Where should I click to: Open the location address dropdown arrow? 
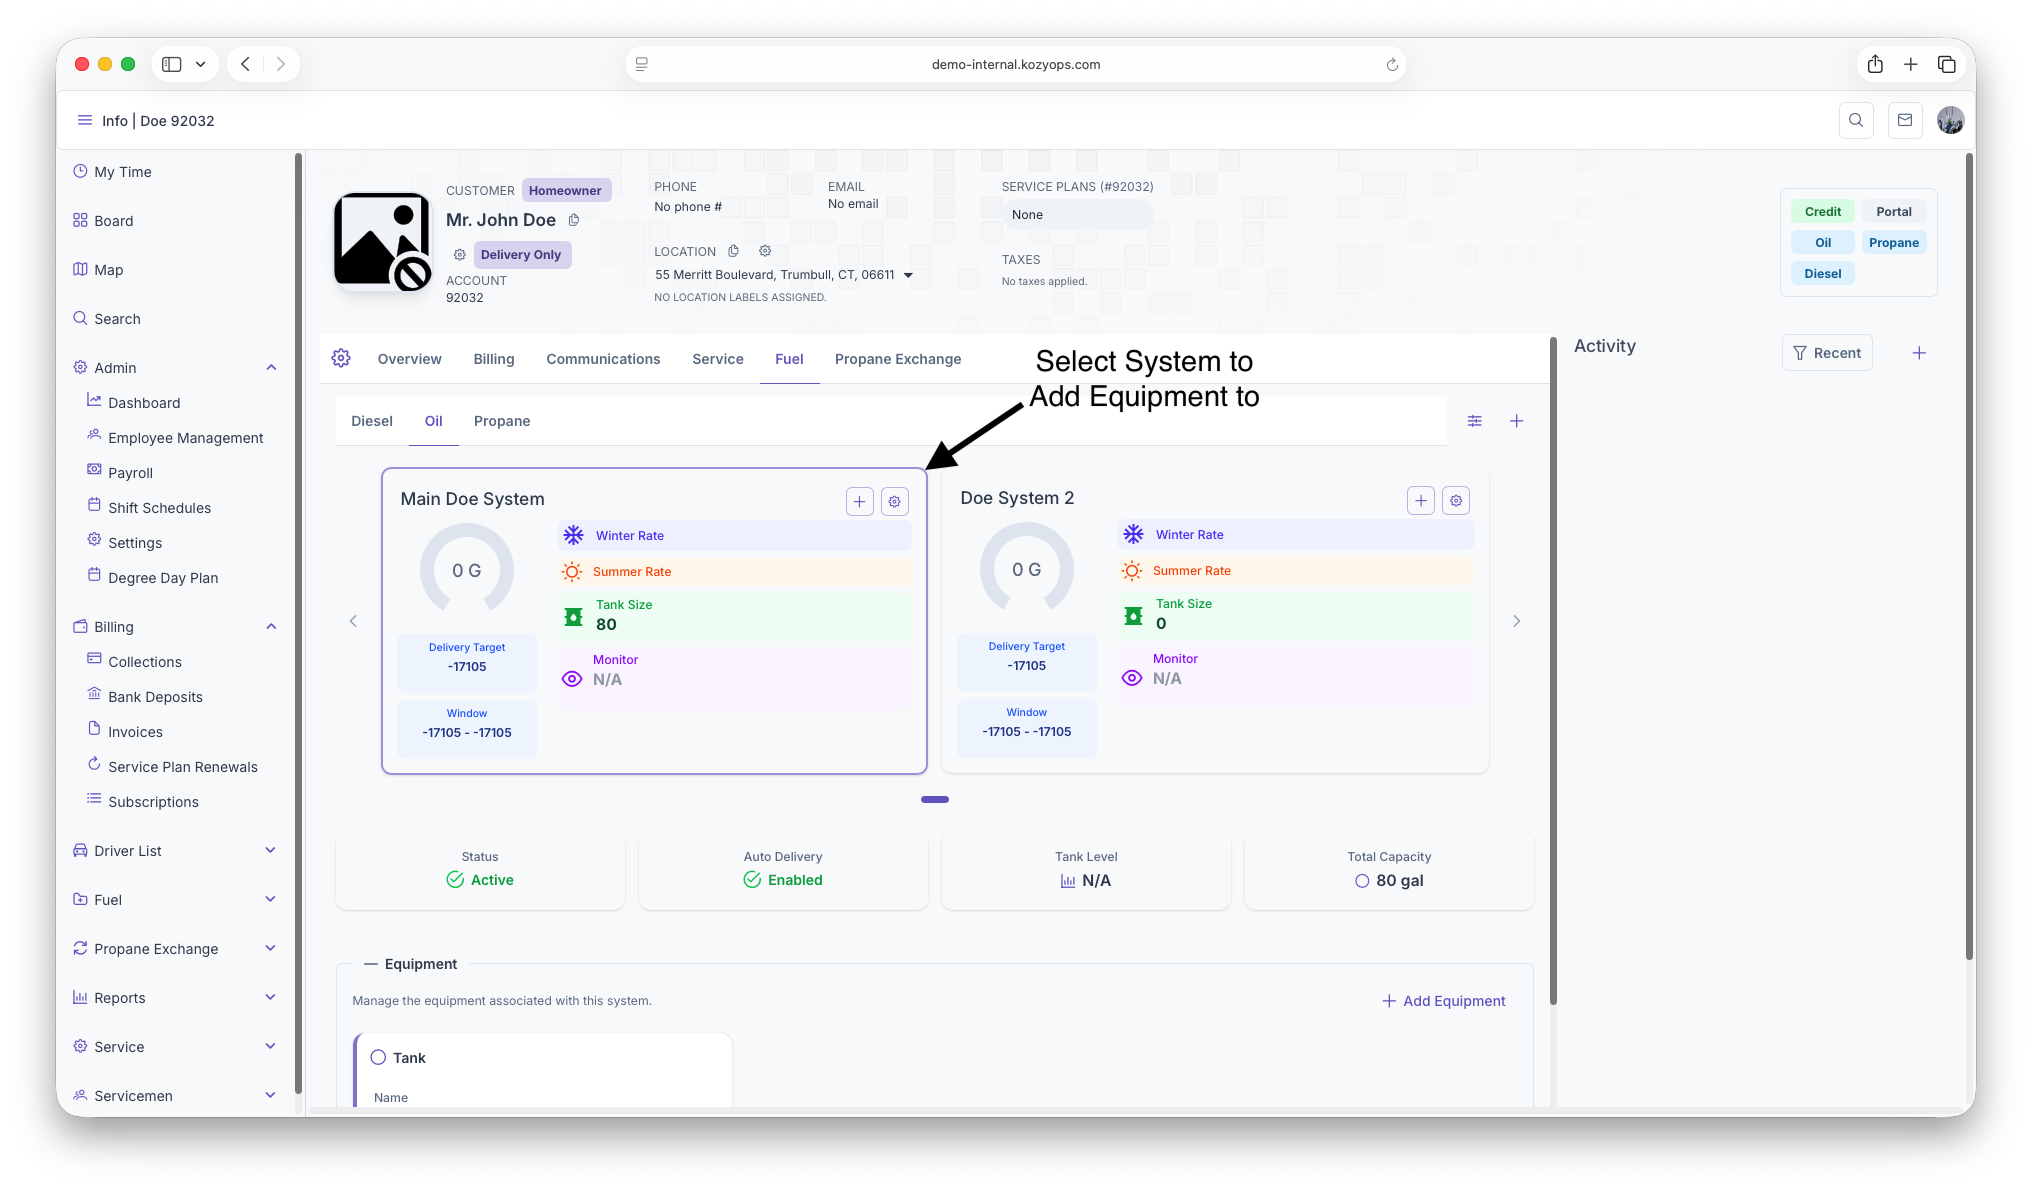coord(908,275)
